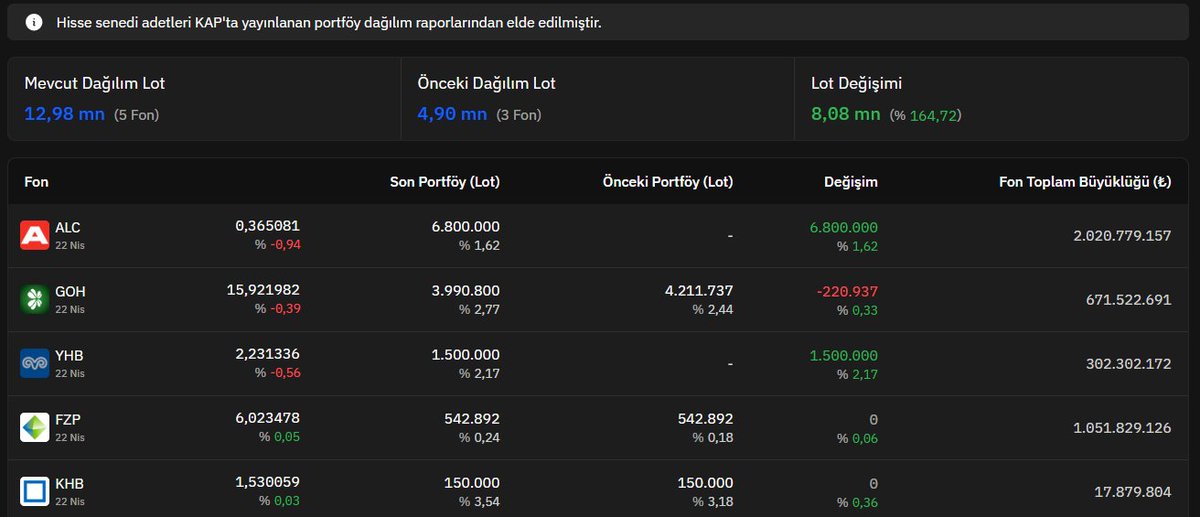This screenshot has height=517, width=1200.
Task: Select Lot Değişimi value 8,08 mn
Action: [846, 114]
